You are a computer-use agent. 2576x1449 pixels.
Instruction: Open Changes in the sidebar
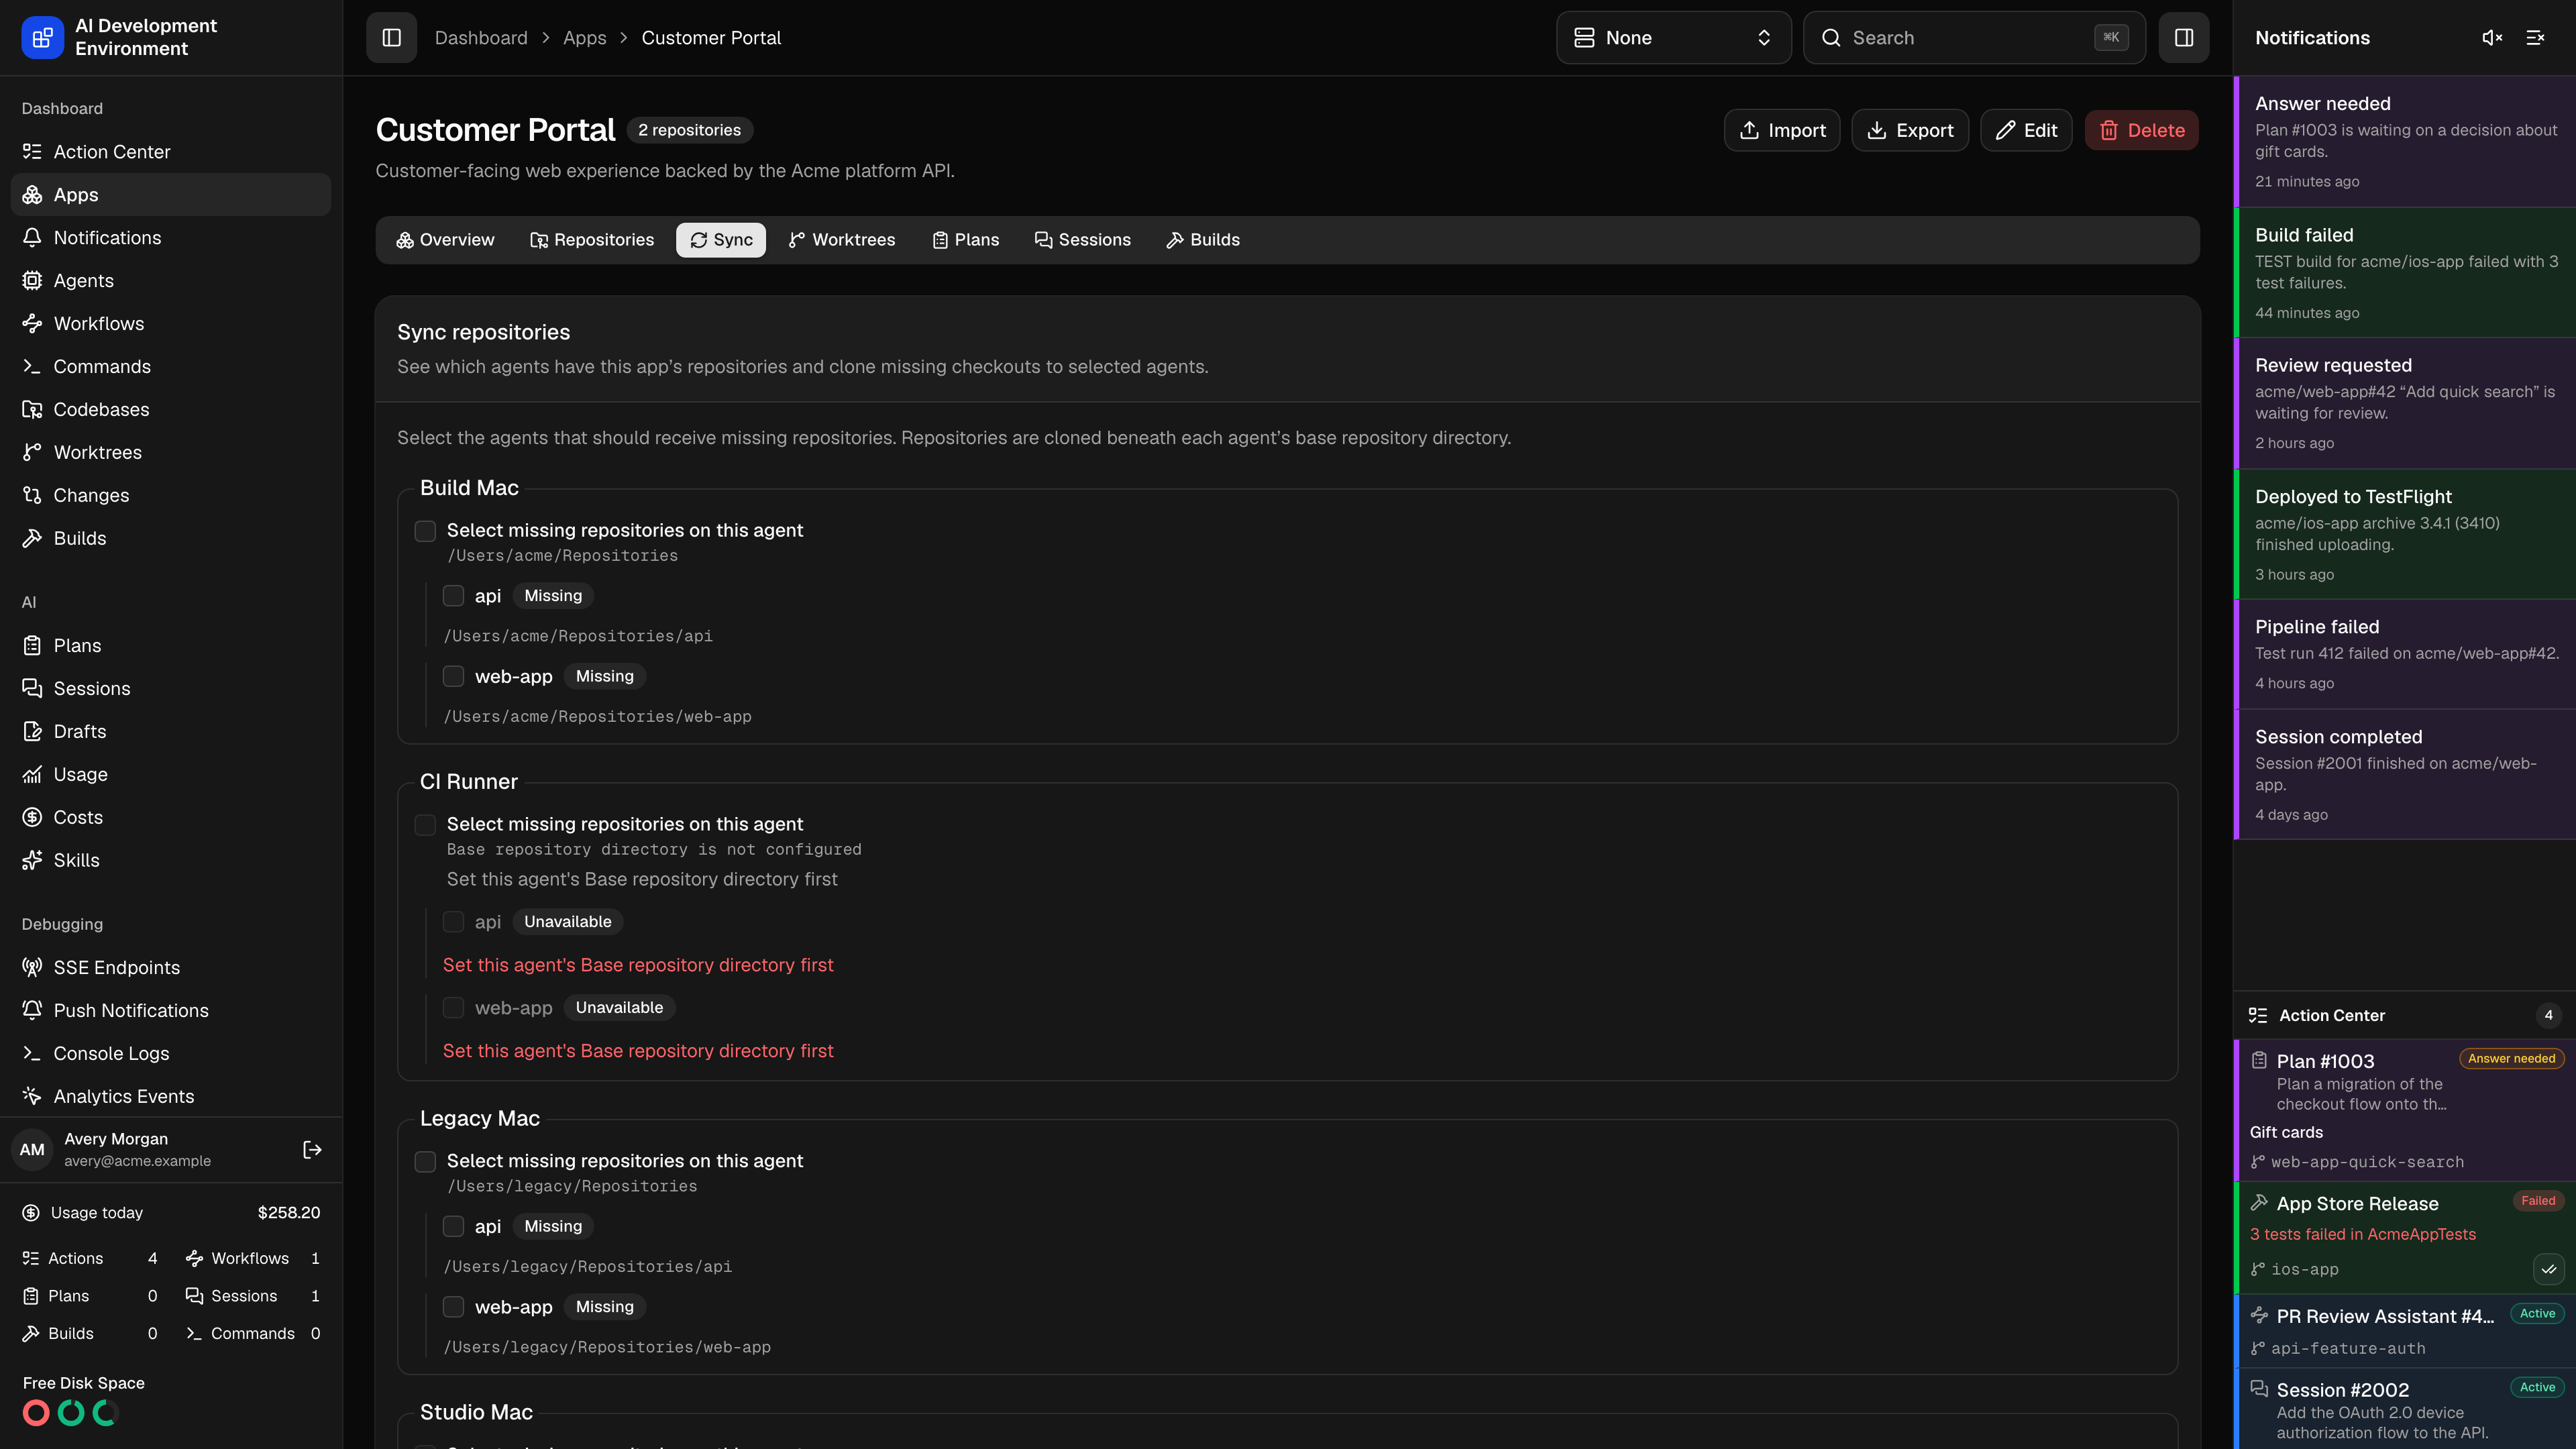(170, 496)
